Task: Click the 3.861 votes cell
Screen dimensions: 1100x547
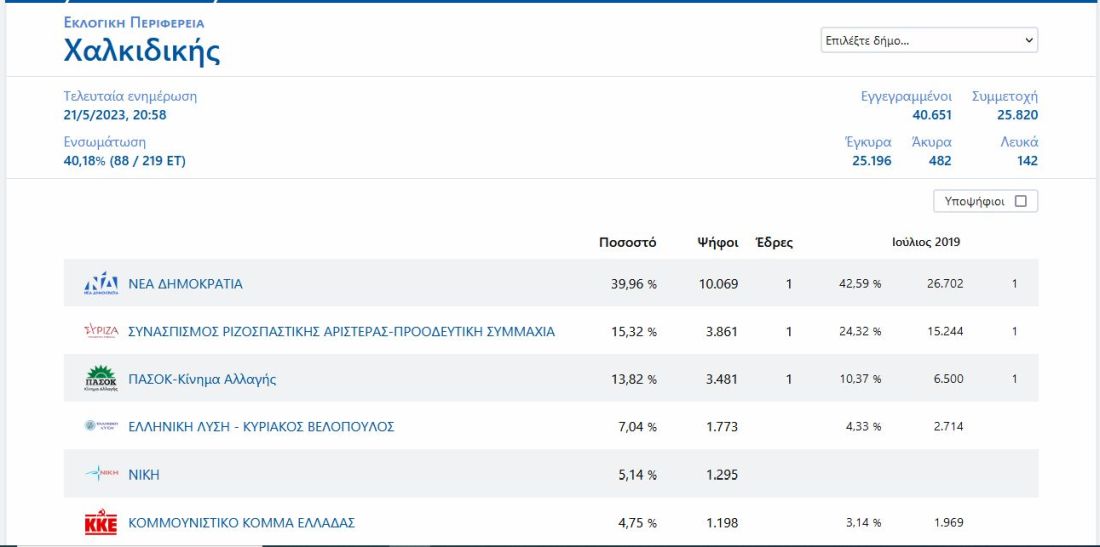Action: pos(722,332)
